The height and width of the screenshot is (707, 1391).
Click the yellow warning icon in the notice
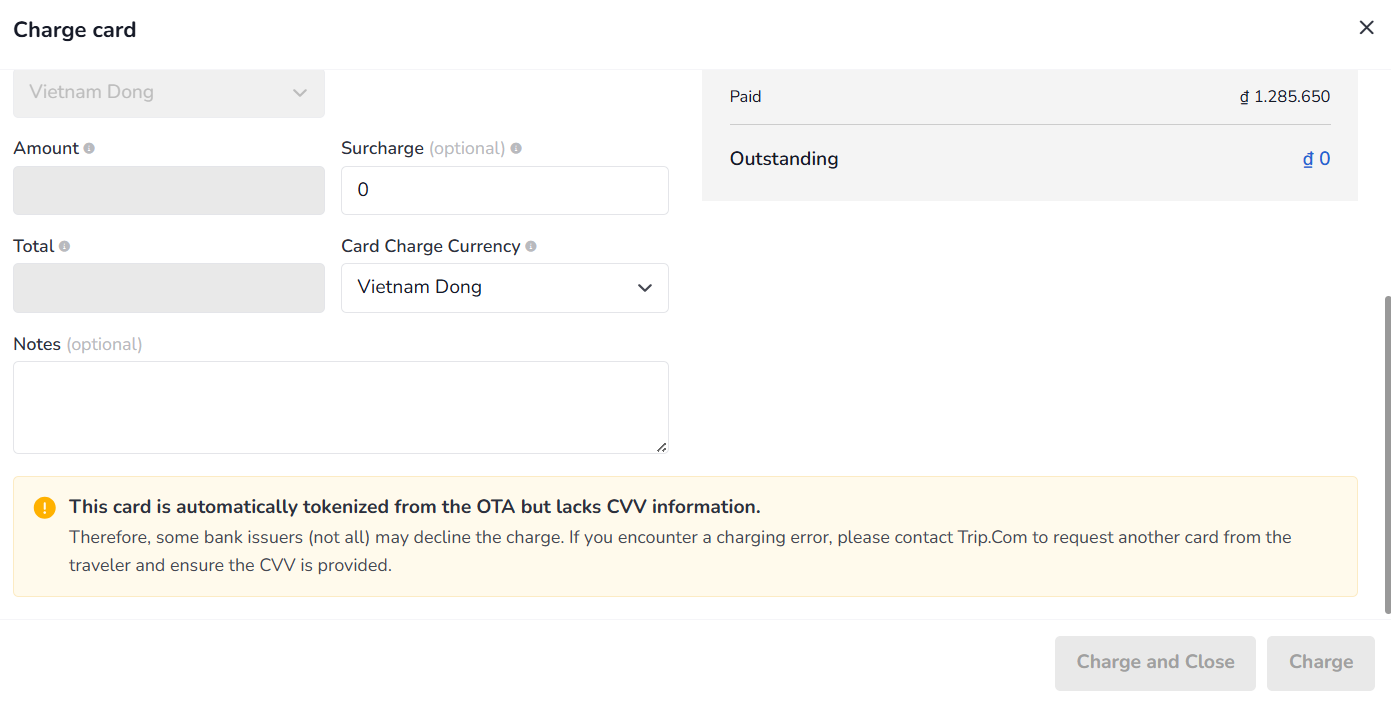(45, 507)
